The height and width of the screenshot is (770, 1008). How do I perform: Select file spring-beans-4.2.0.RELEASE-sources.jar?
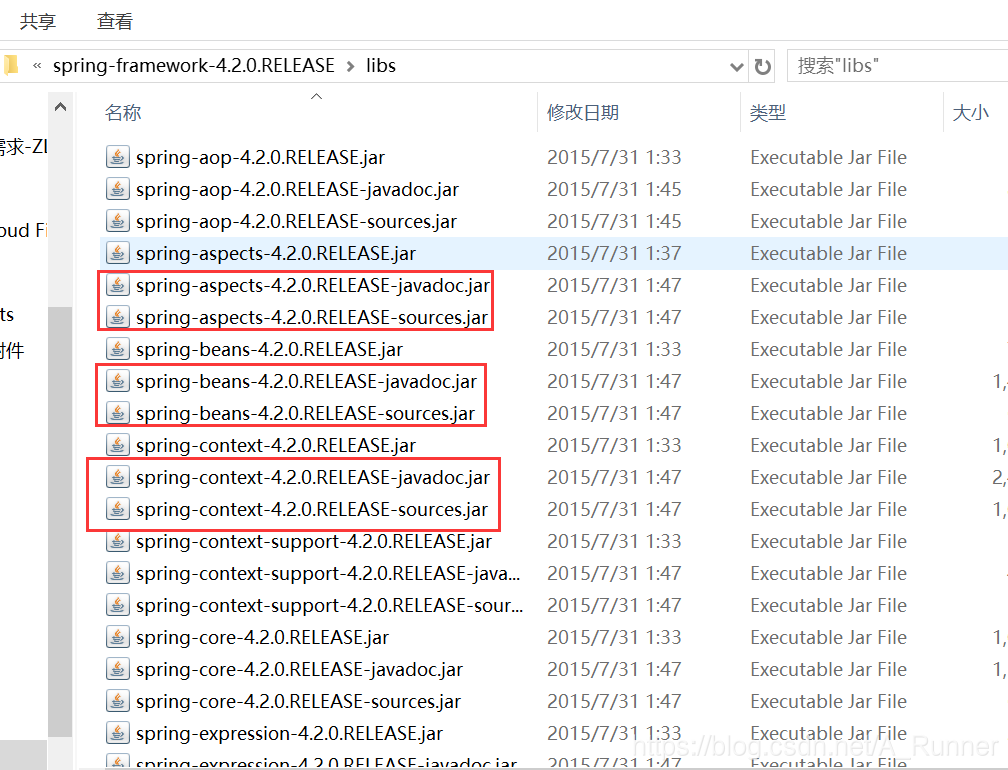[x=305, y=414]
